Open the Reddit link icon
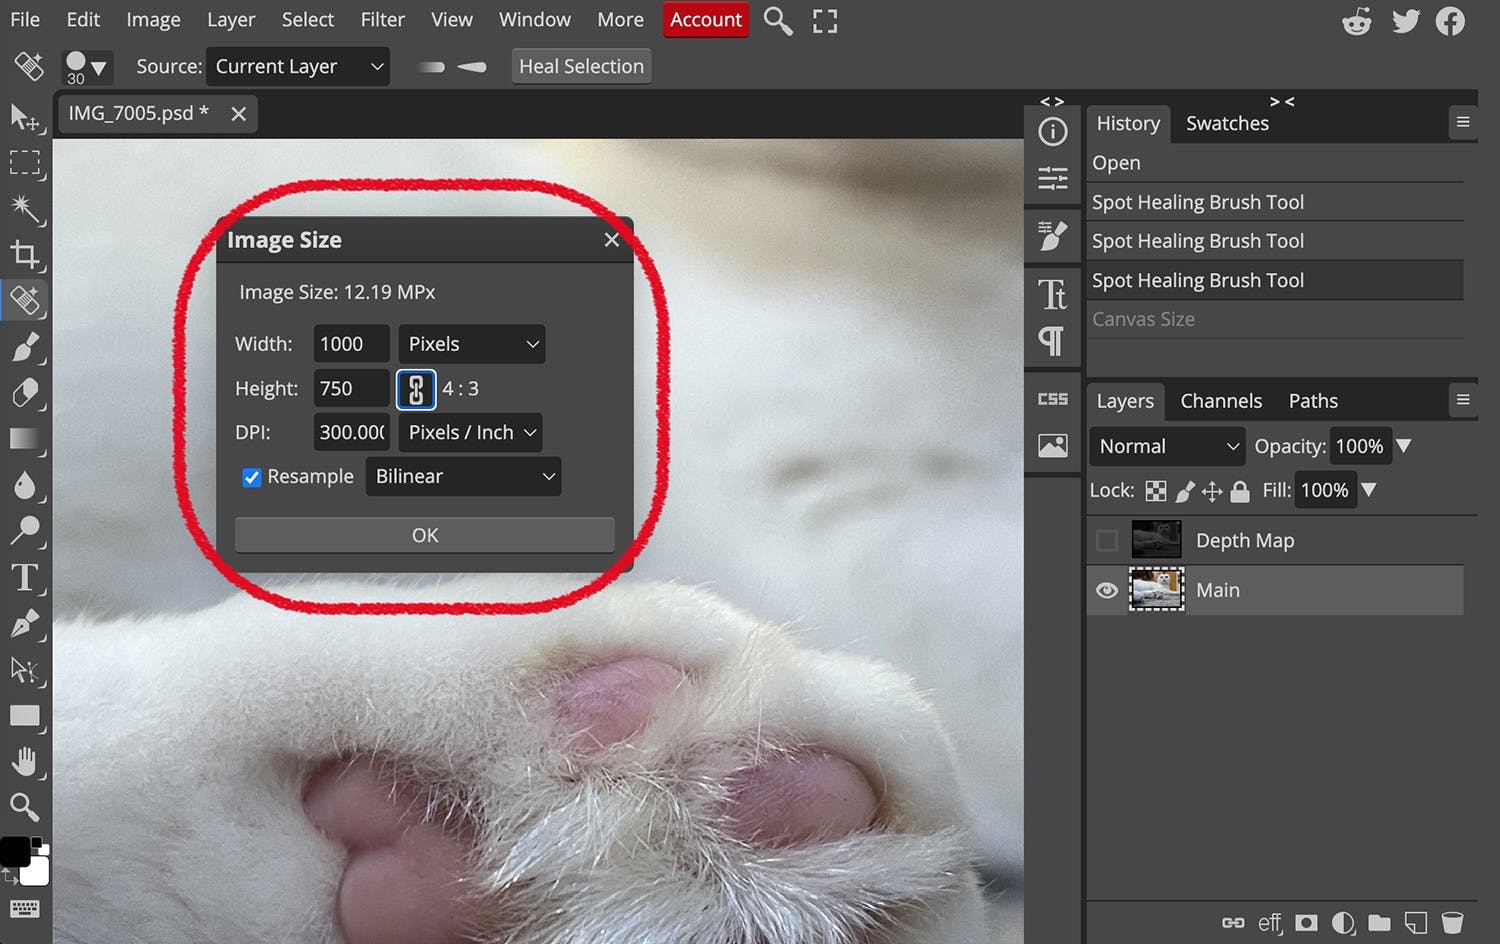Screen dimensions: 1500x944 coord(1357,21)
